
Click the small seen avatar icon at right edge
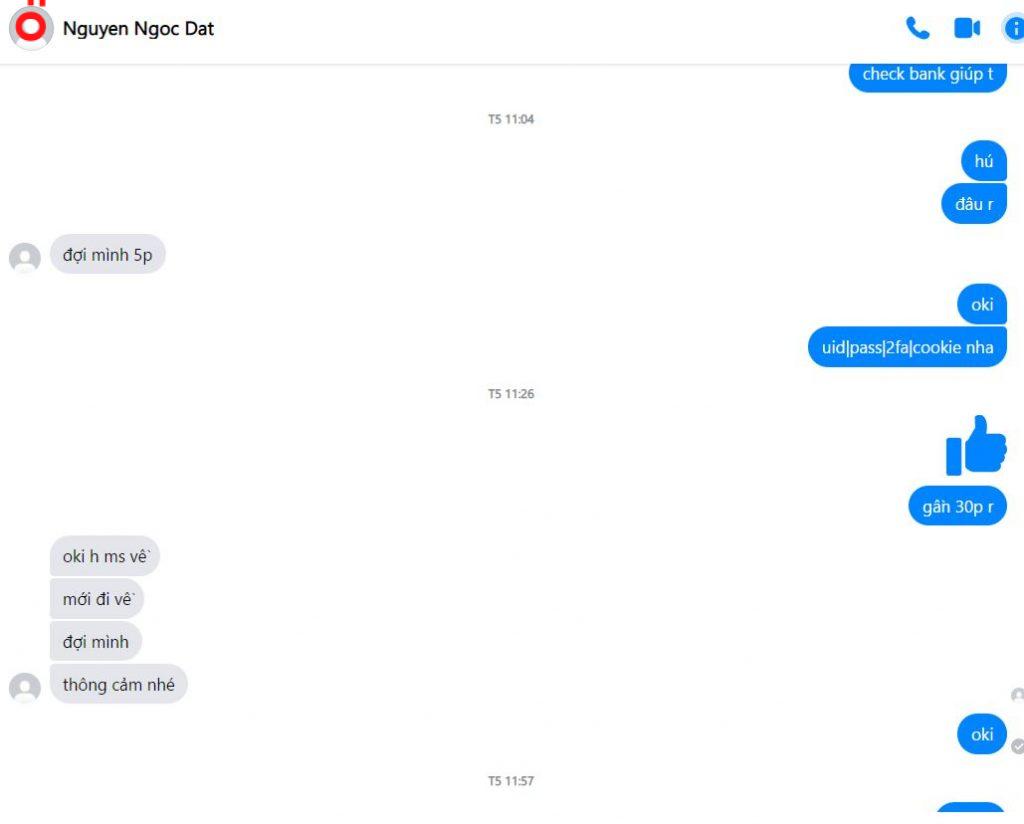(1017, 695)
